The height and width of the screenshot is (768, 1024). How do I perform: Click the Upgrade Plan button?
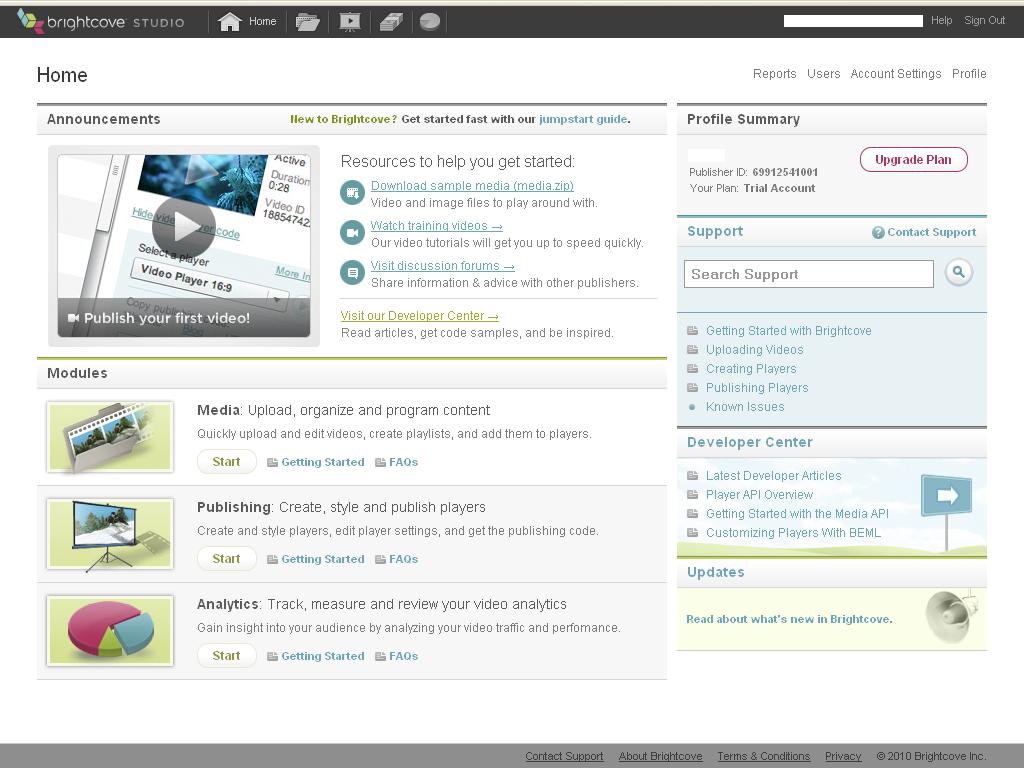point(913,160)
